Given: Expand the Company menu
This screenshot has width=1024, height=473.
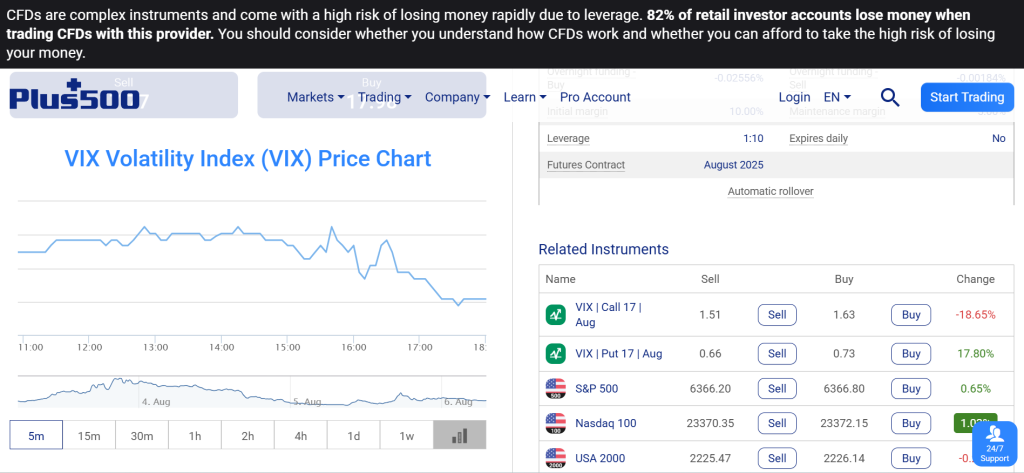Looking at the screenshot, I should 457,97.
